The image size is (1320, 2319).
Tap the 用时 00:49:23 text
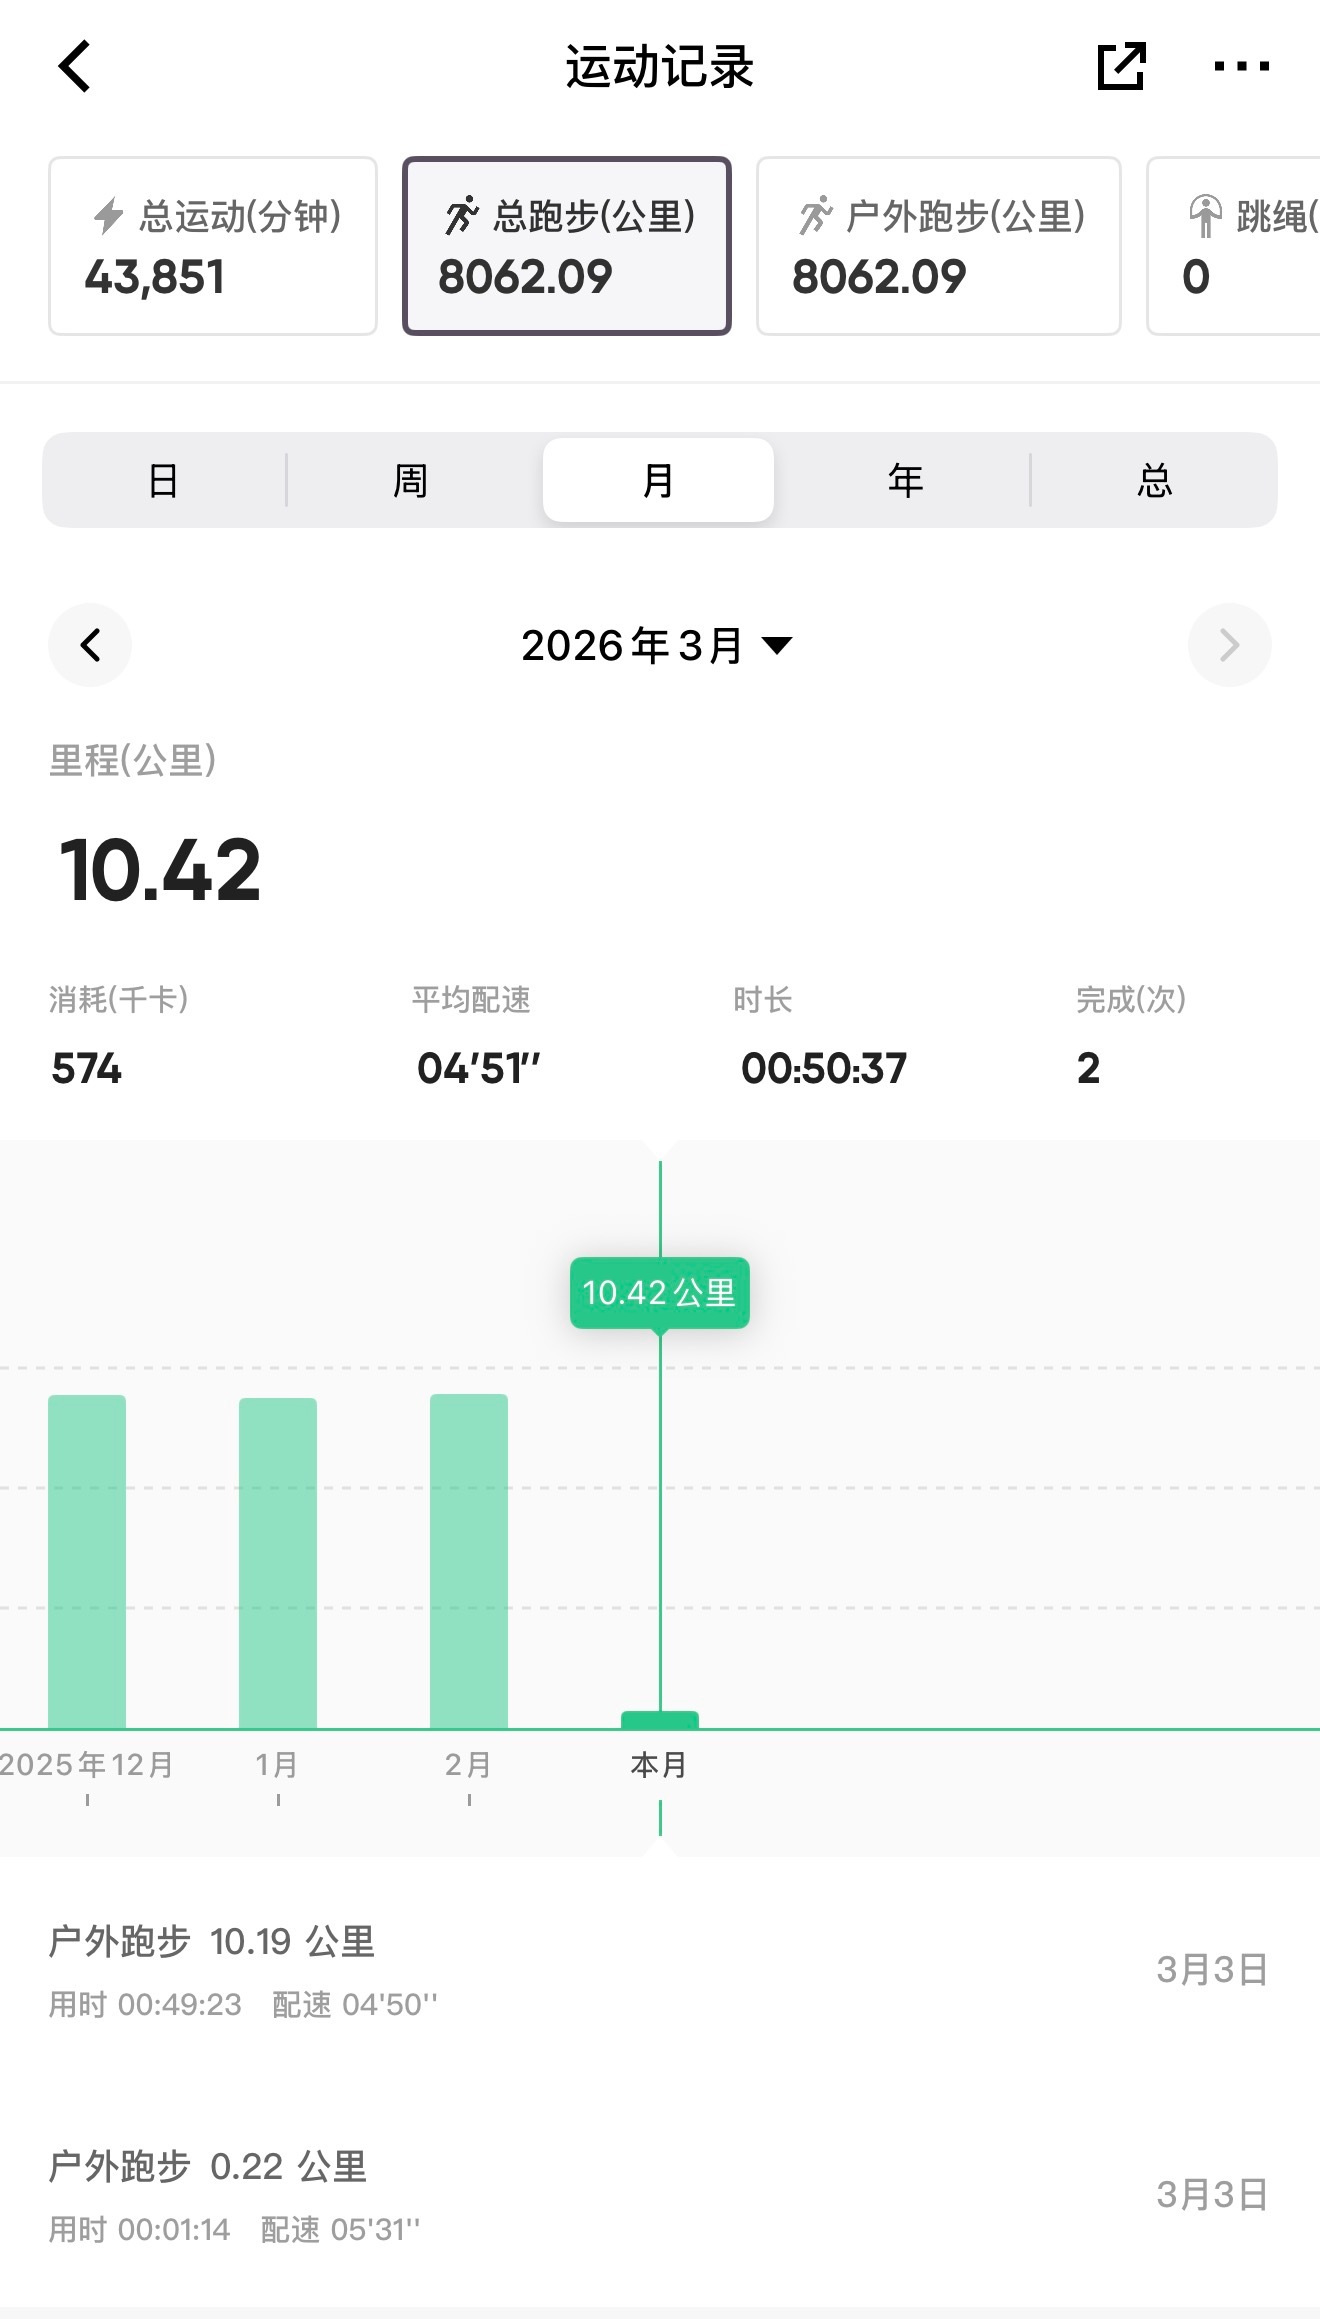pyautogui.click(x=145, y=2004)
